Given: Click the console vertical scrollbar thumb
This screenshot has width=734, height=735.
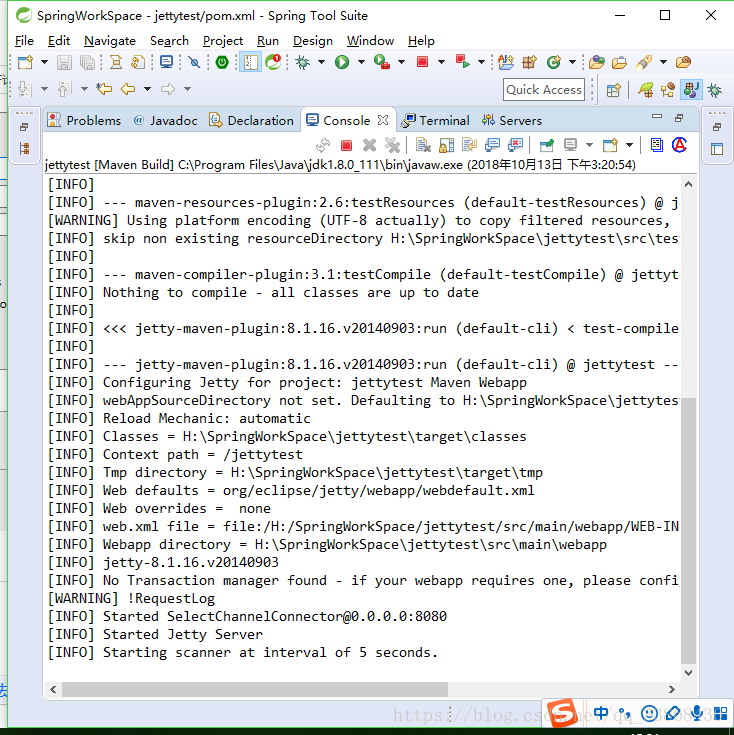Looking at the screenshot, I should [688, 531].
